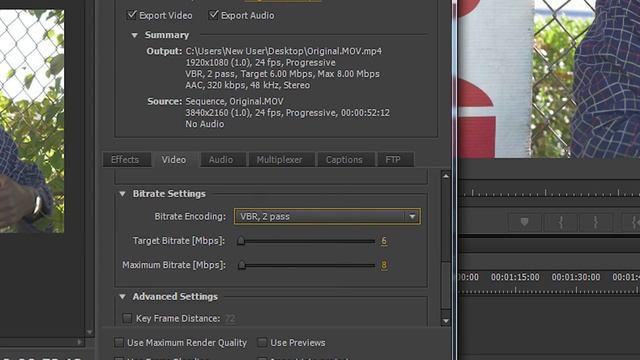Click the Mark In bracket icon
This screenshot has width=640, height=360.
tap(561, 222)
